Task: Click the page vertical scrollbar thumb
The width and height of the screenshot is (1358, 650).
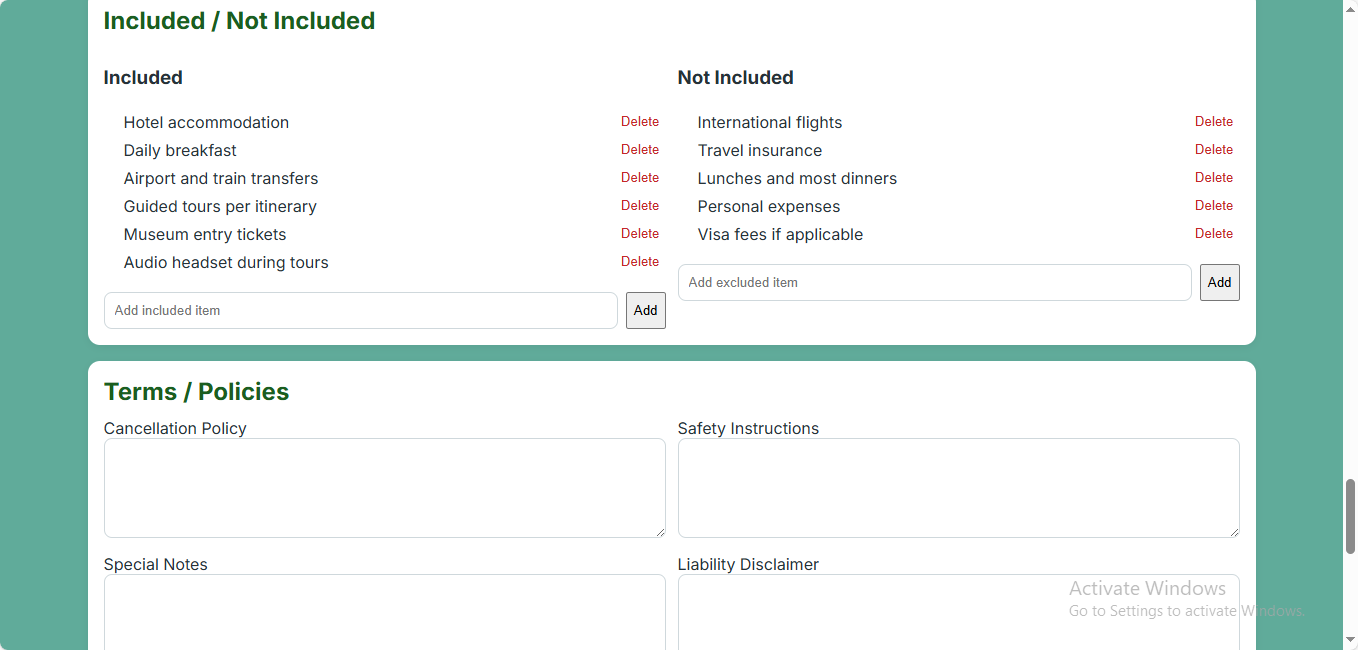Action: pyautogui.click(x=1350, y=516)
